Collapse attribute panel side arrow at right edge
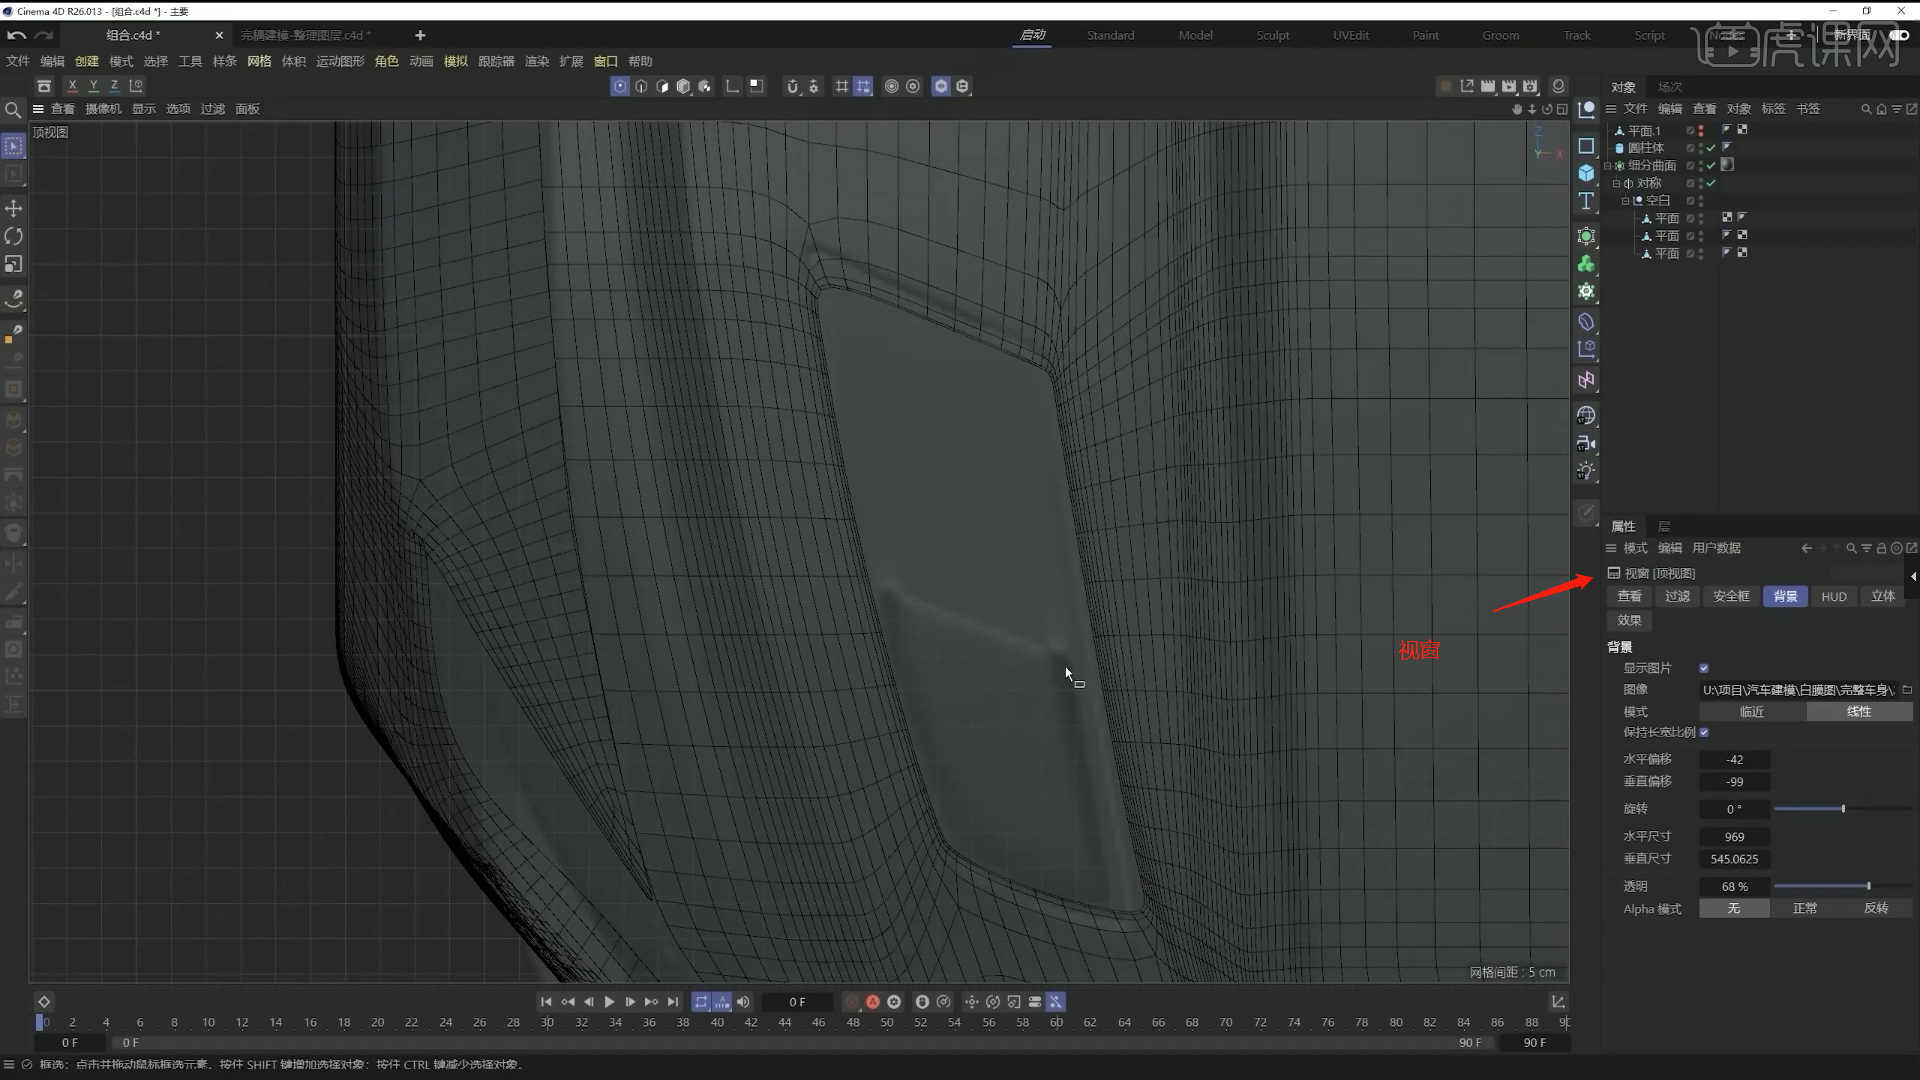1920x1080 pixels. pyautogui.click(x=1913, y=576)
